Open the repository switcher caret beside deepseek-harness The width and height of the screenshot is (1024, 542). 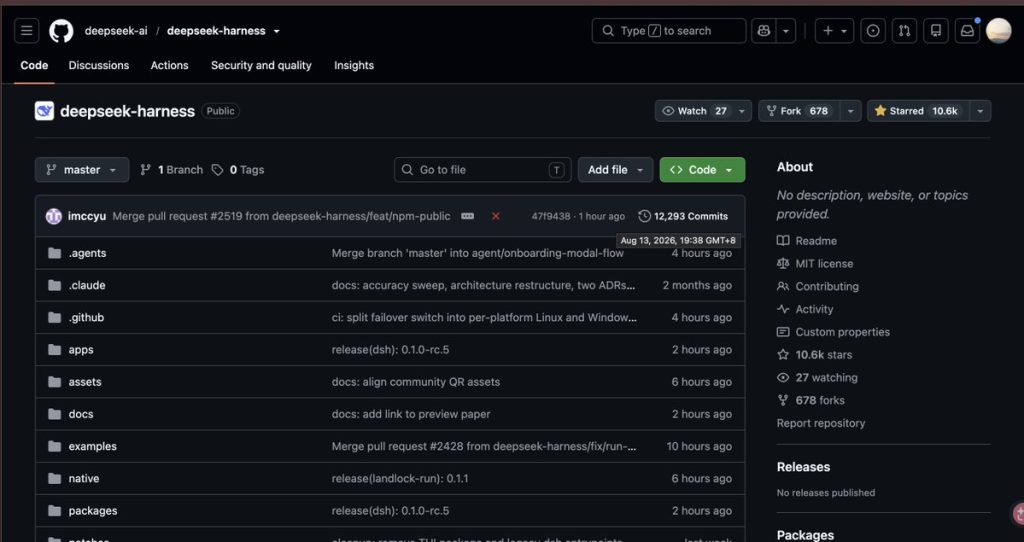point(277,31)
